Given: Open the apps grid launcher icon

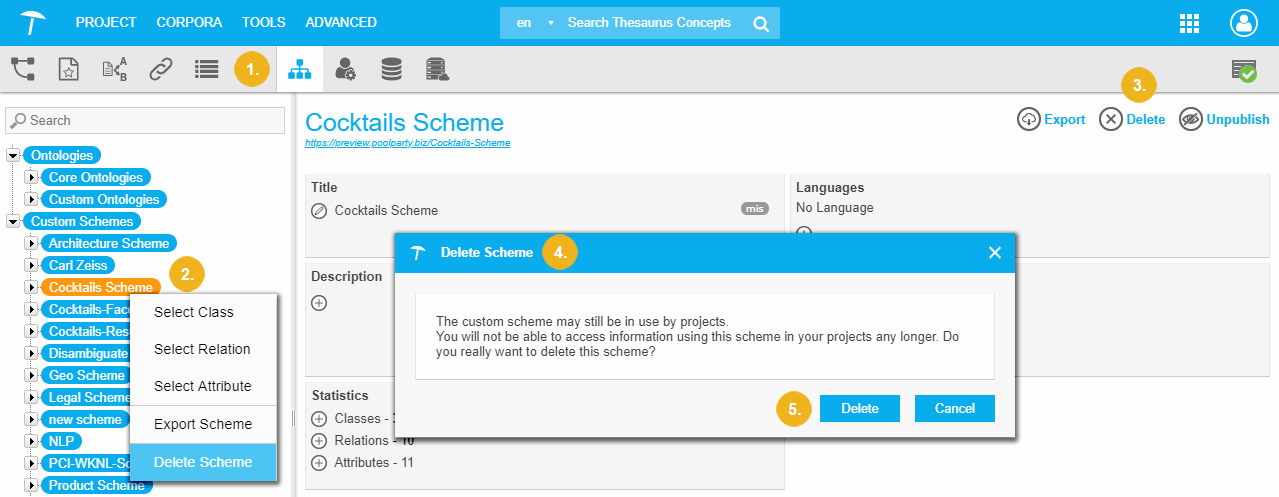Looking at the screenshot, I should click(x=1190, y=23).
